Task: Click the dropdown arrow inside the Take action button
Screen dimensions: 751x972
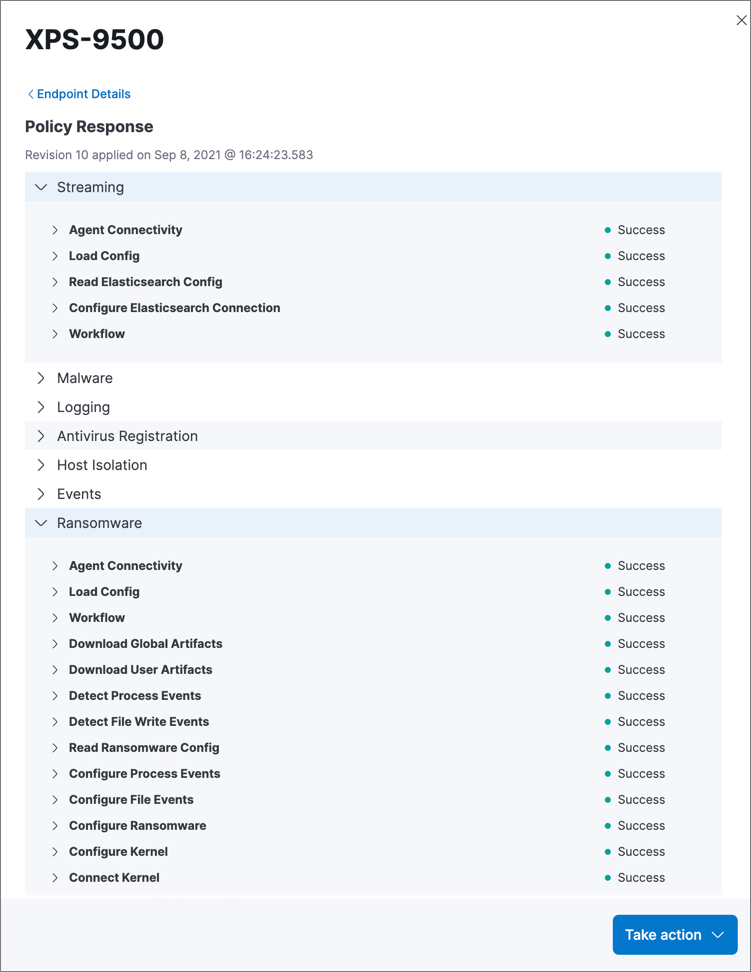Action: coord(718,934)
